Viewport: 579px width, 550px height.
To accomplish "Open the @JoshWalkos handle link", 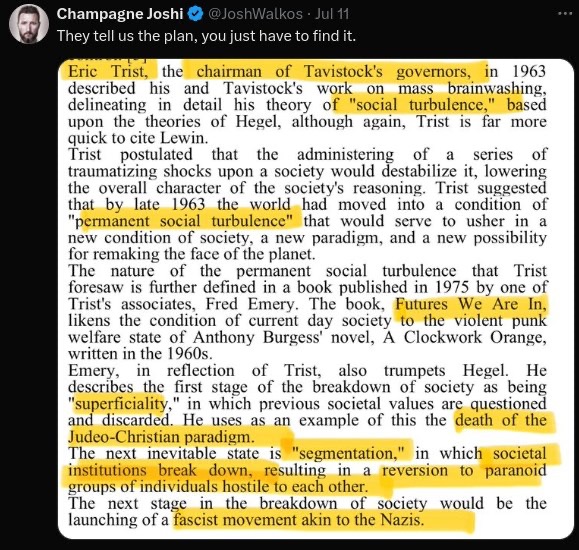I will [255, 14].
